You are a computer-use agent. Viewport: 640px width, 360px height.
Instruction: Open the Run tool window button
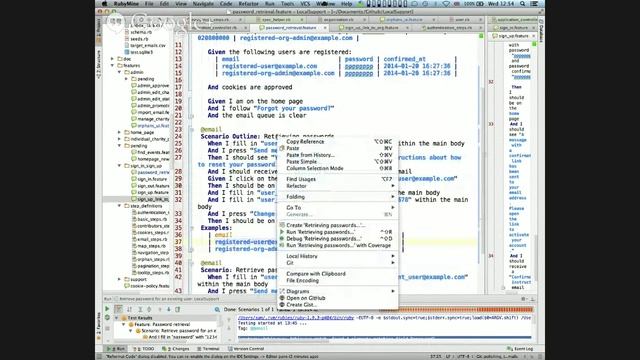[116, 349]
